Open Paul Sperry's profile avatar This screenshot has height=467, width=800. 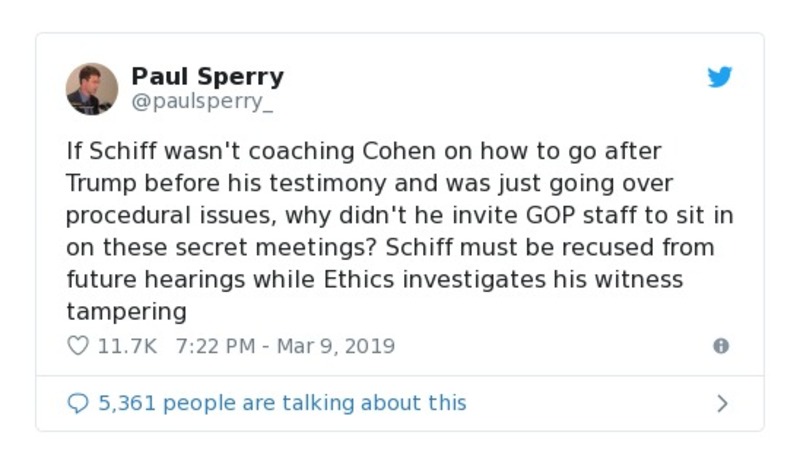pos(92,88)
